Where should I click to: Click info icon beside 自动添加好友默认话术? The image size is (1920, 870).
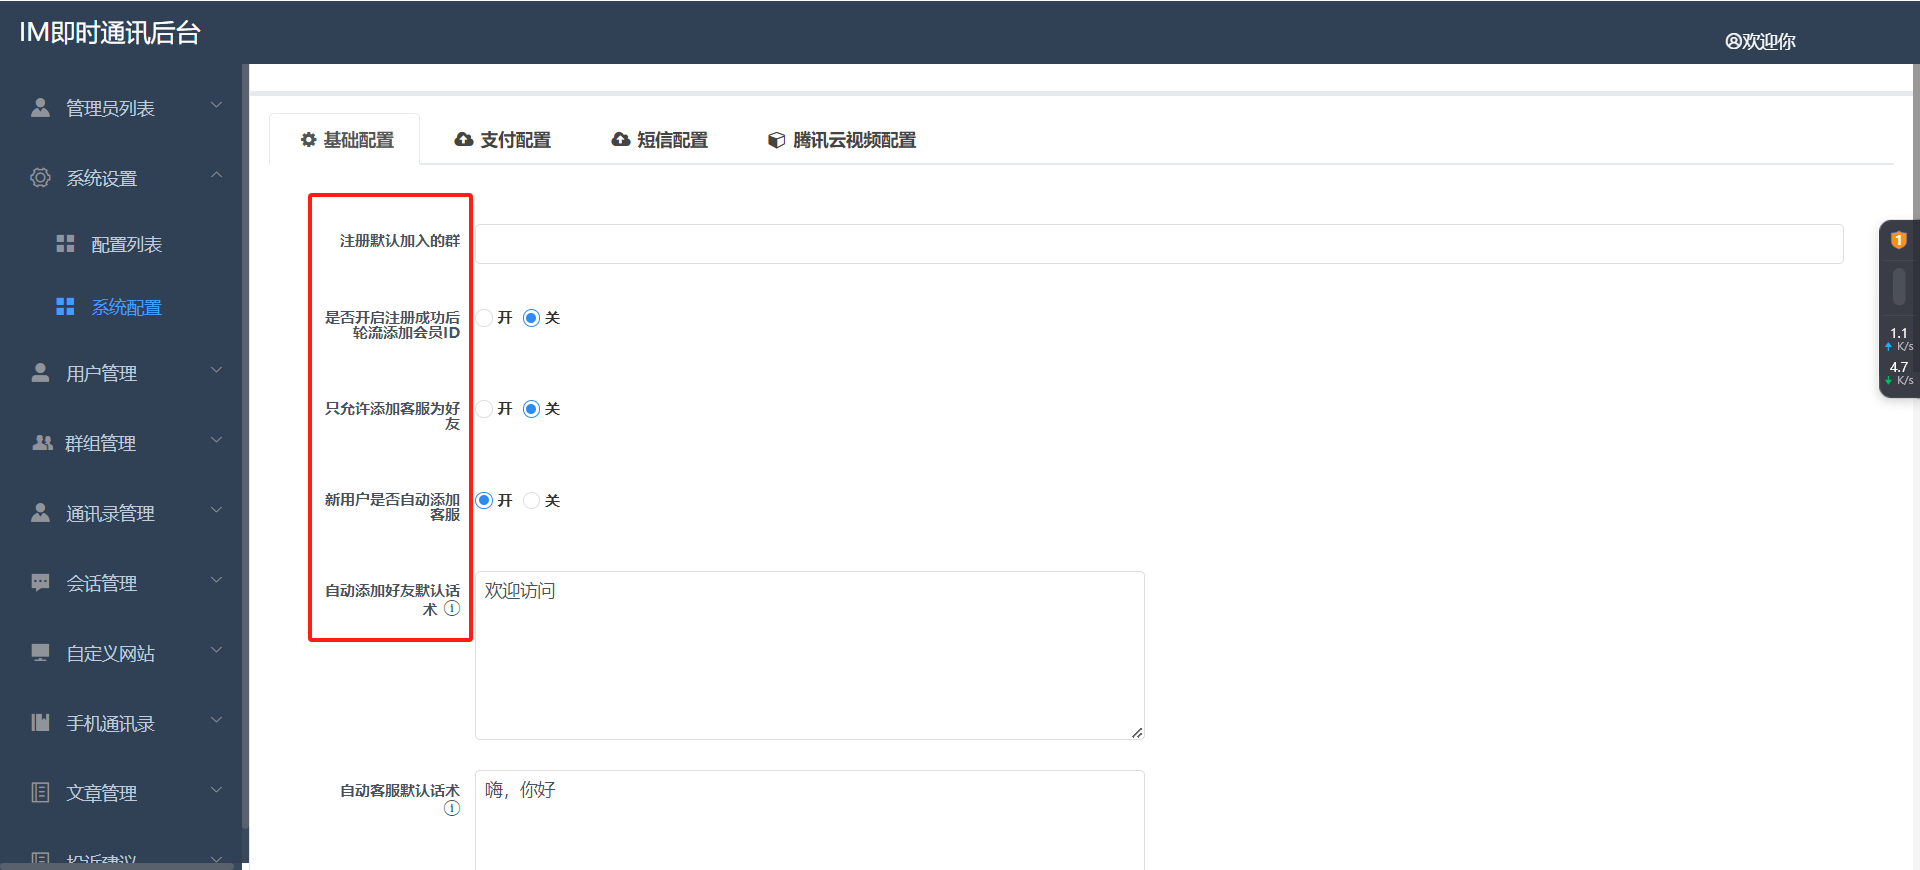[x=452, y=608]
